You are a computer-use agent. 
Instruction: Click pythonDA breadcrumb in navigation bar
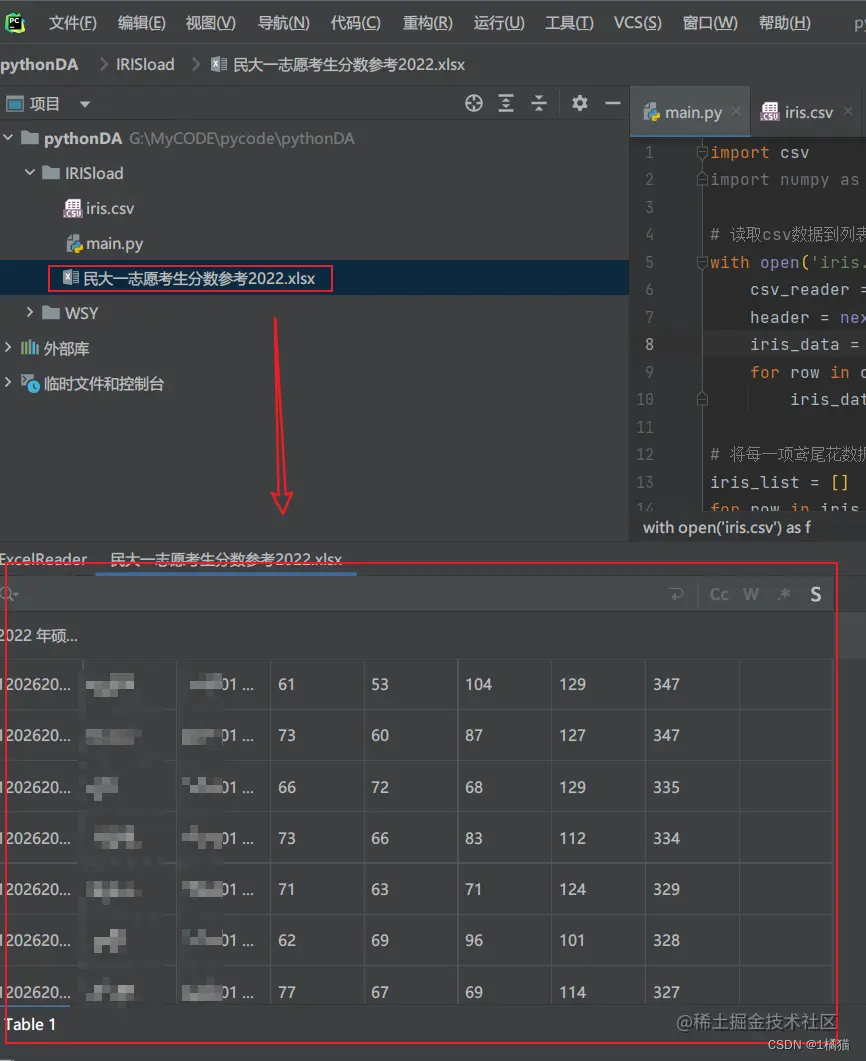(x=39, y=65)
